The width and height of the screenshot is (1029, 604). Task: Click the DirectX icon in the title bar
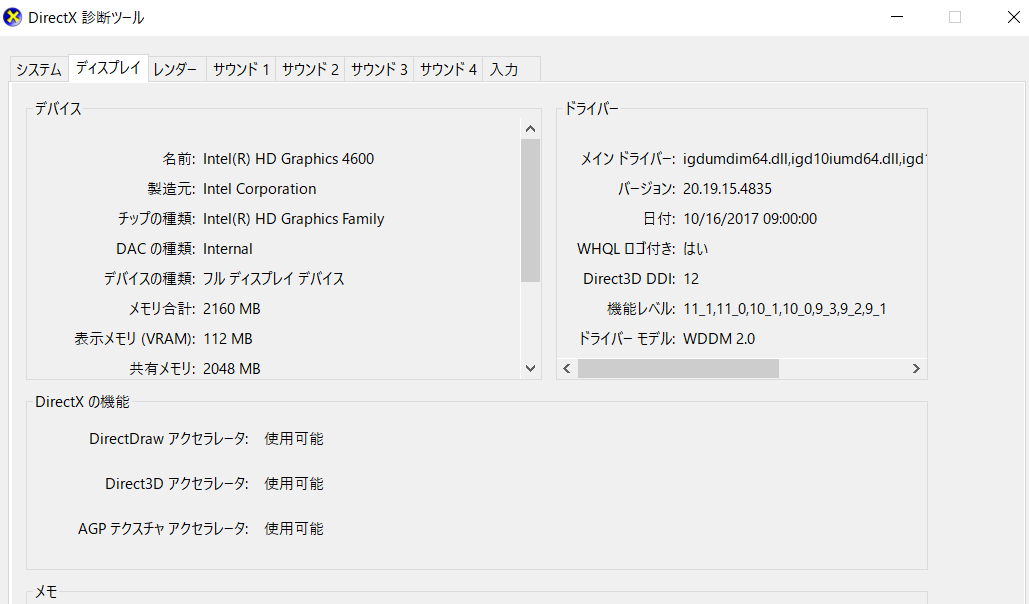click(14, 17)
